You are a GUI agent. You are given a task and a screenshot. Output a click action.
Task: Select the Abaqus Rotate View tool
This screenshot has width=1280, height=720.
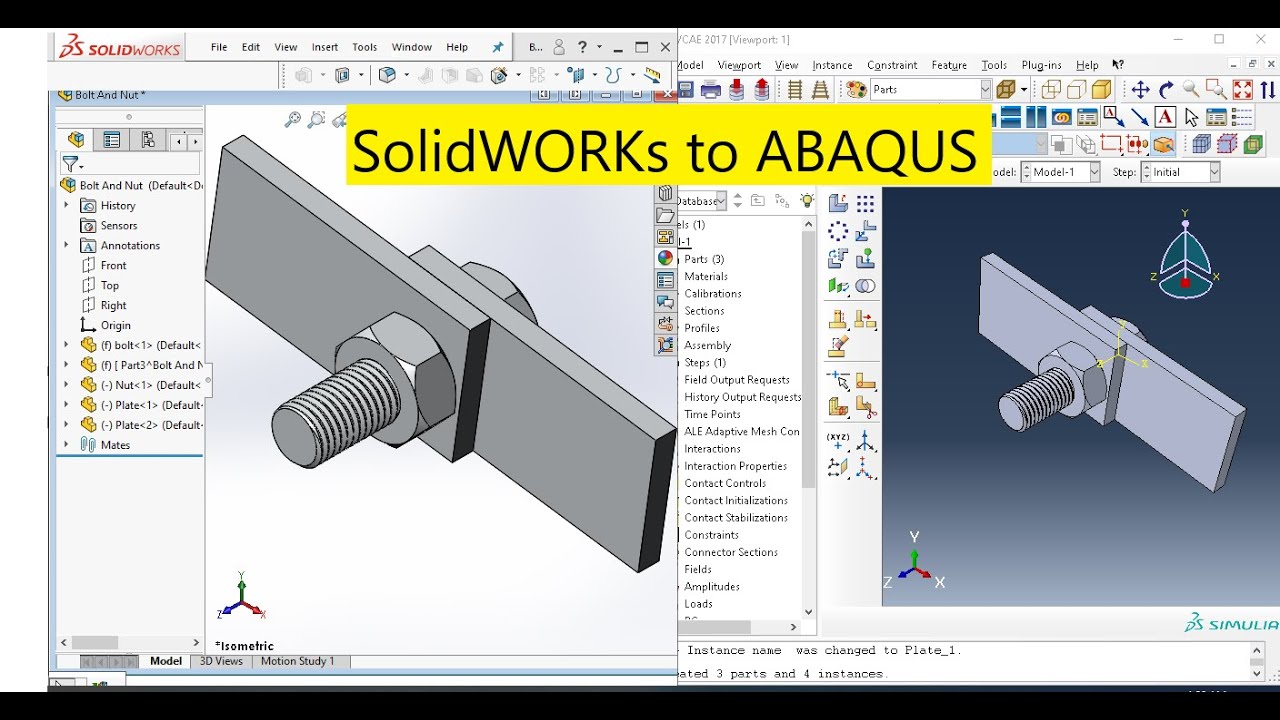(1165, 90)
